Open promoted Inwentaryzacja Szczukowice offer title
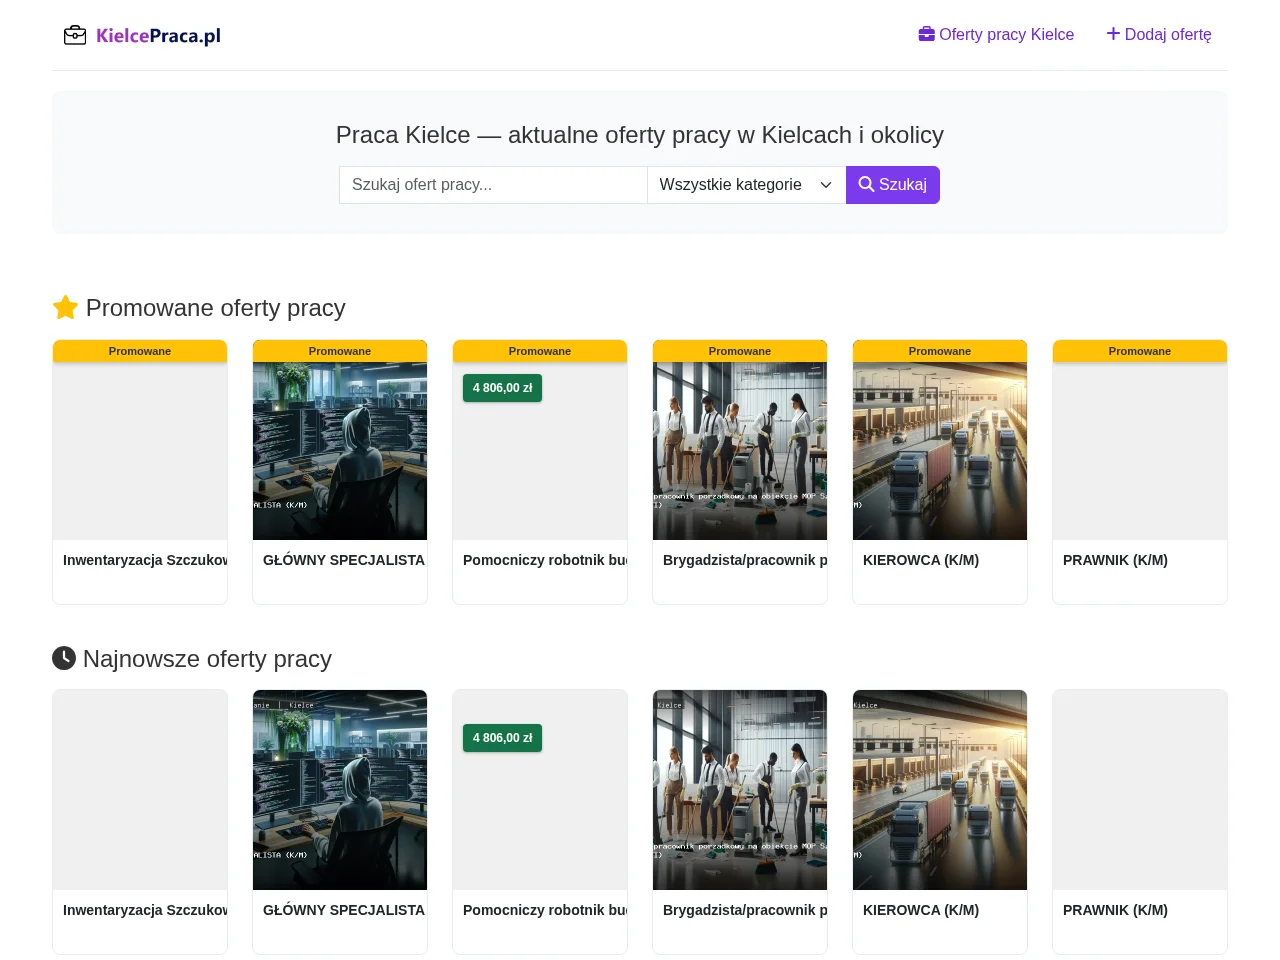 click(145, 560)
